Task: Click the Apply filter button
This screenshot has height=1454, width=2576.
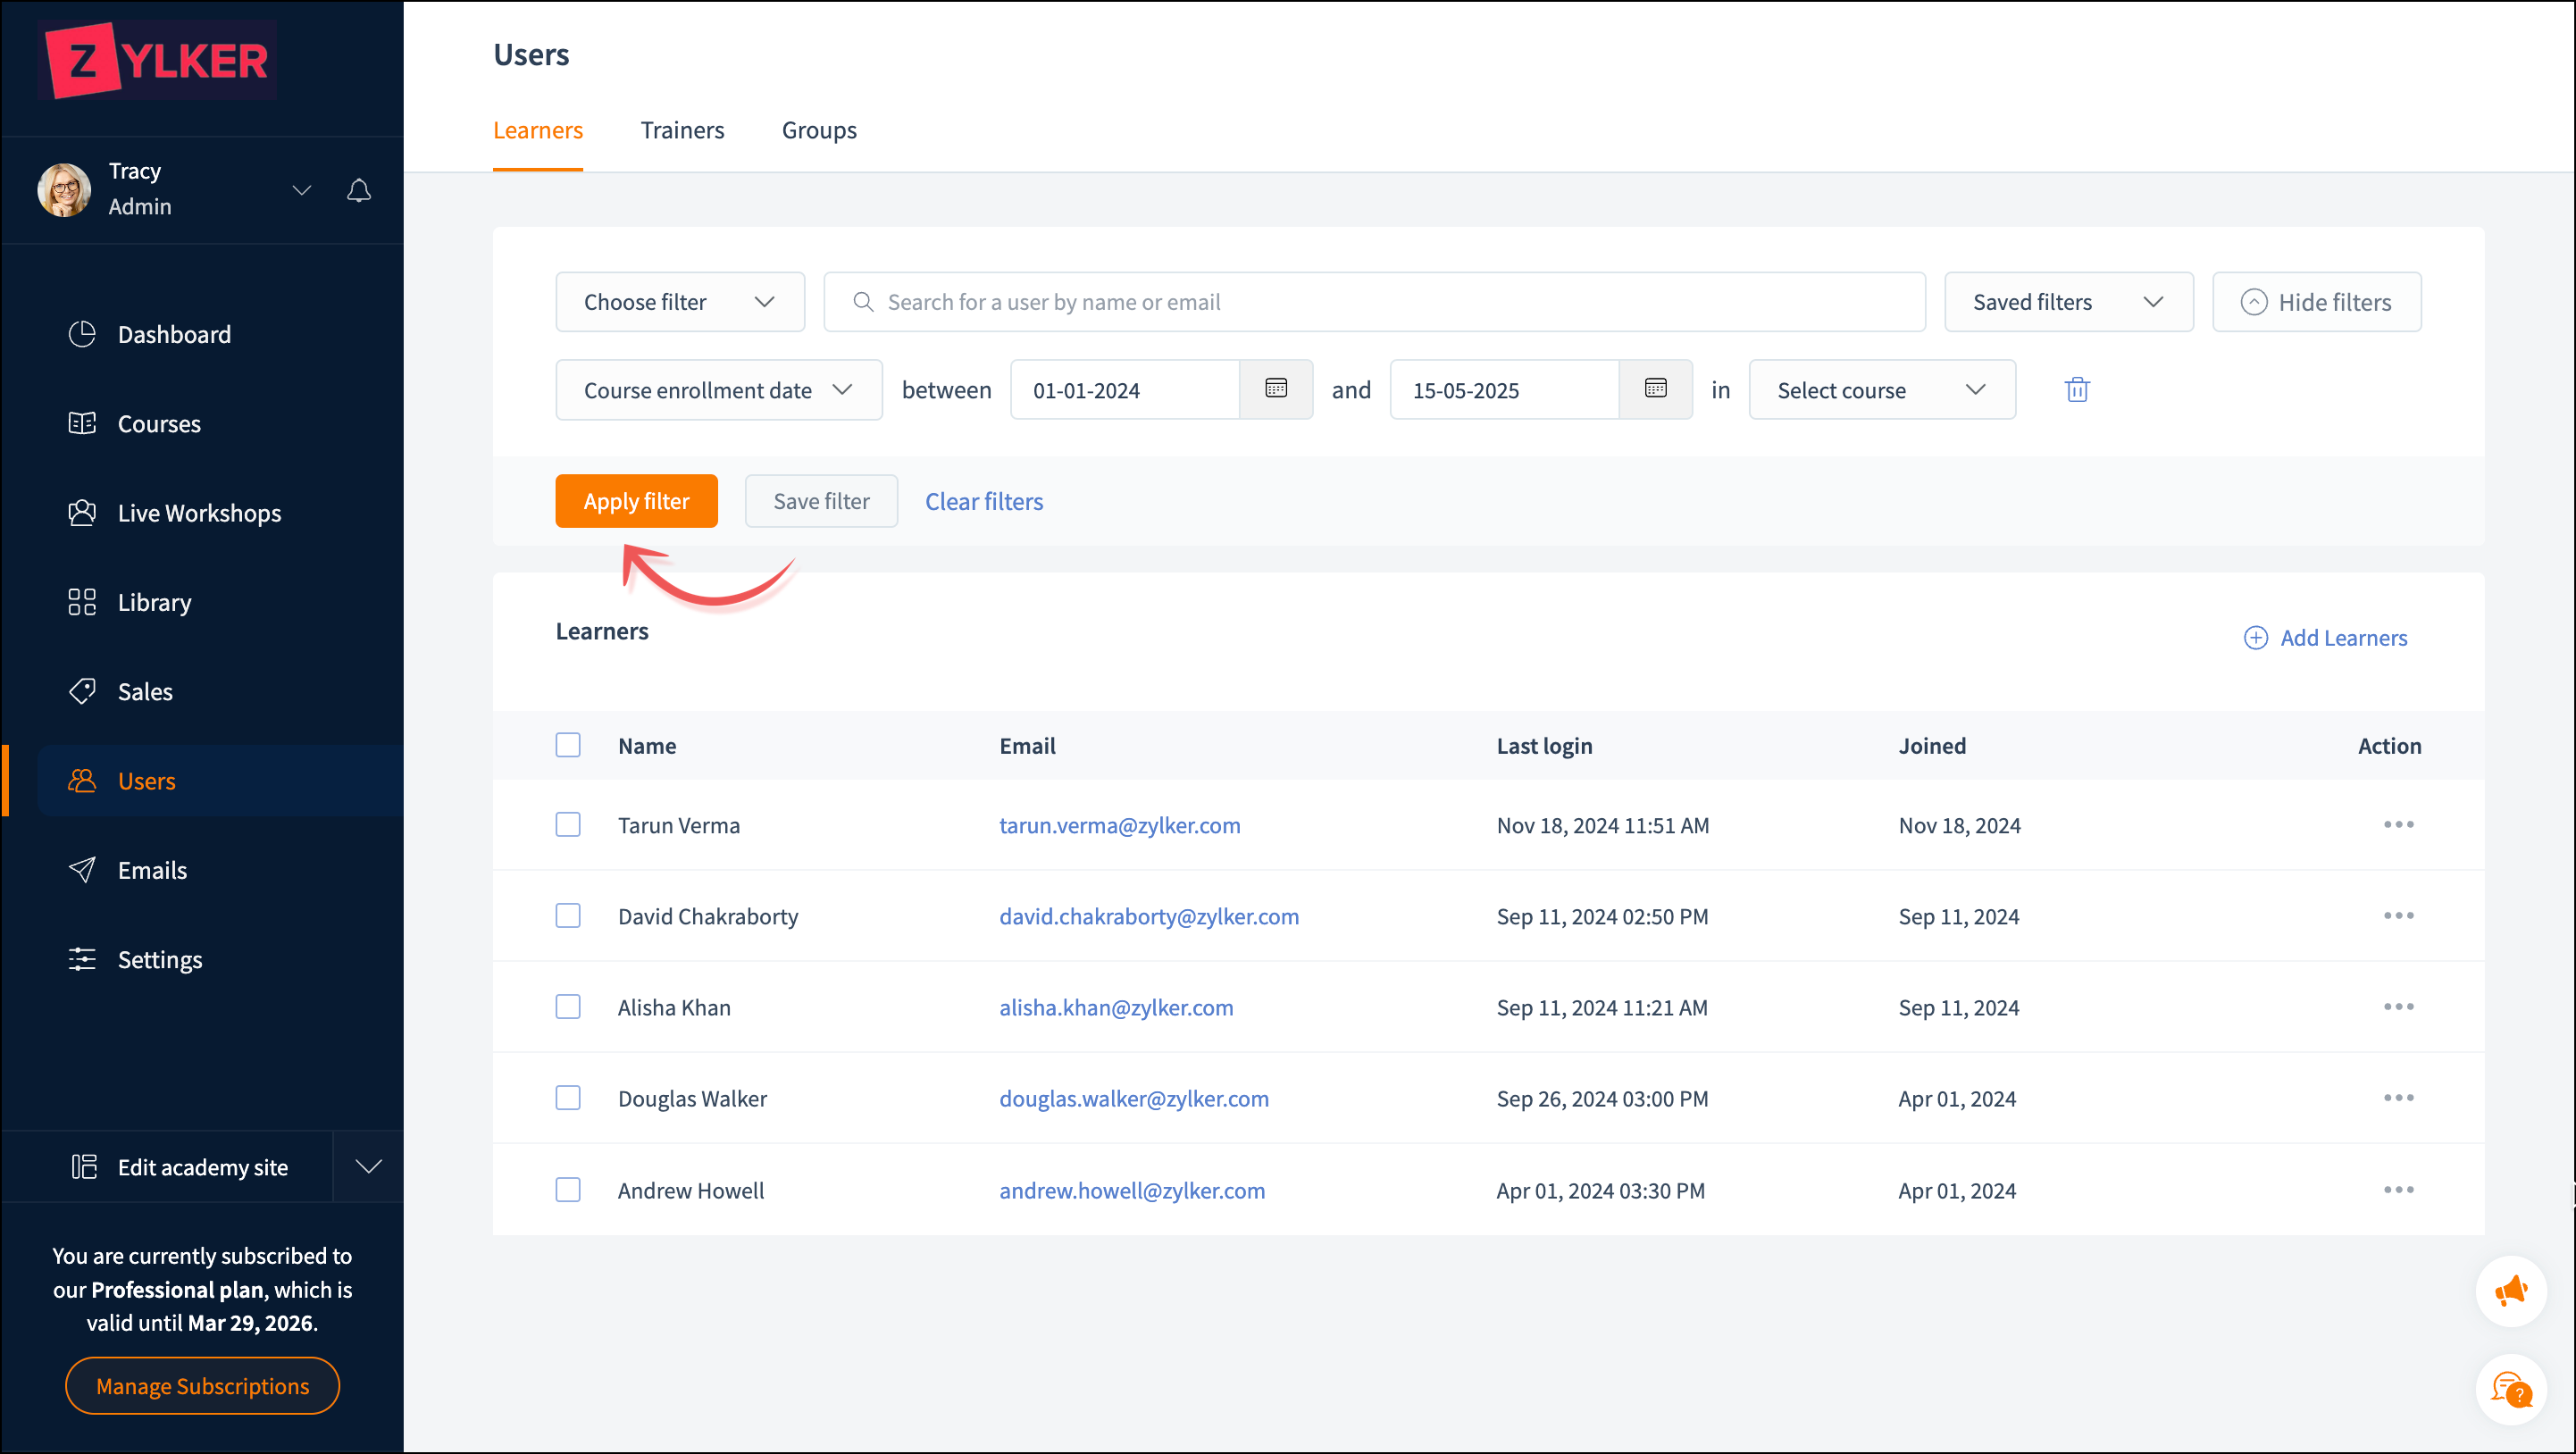Action: click(636, 501)
